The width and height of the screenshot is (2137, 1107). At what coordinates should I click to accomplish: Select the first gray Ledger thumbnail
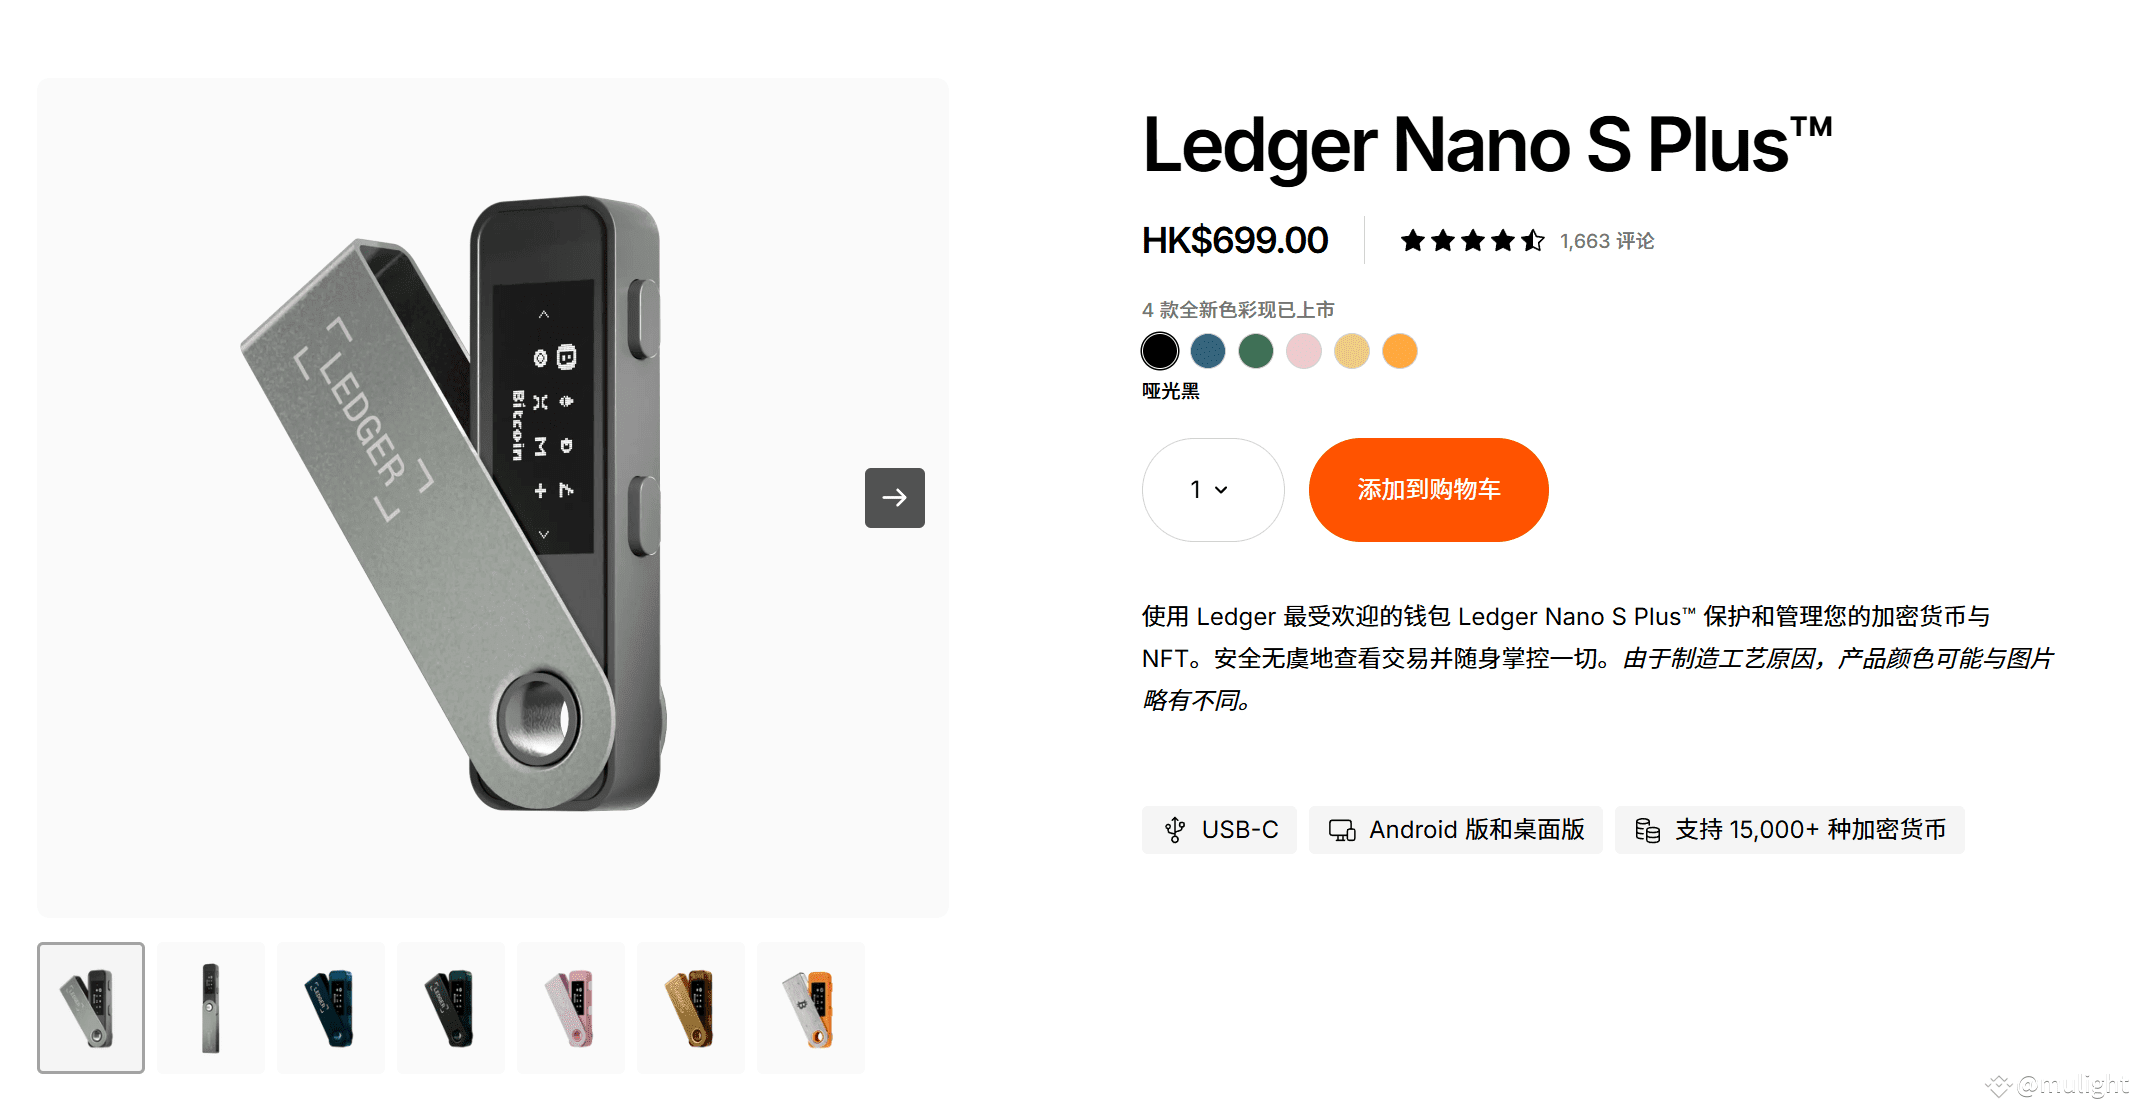[91, 1007]
